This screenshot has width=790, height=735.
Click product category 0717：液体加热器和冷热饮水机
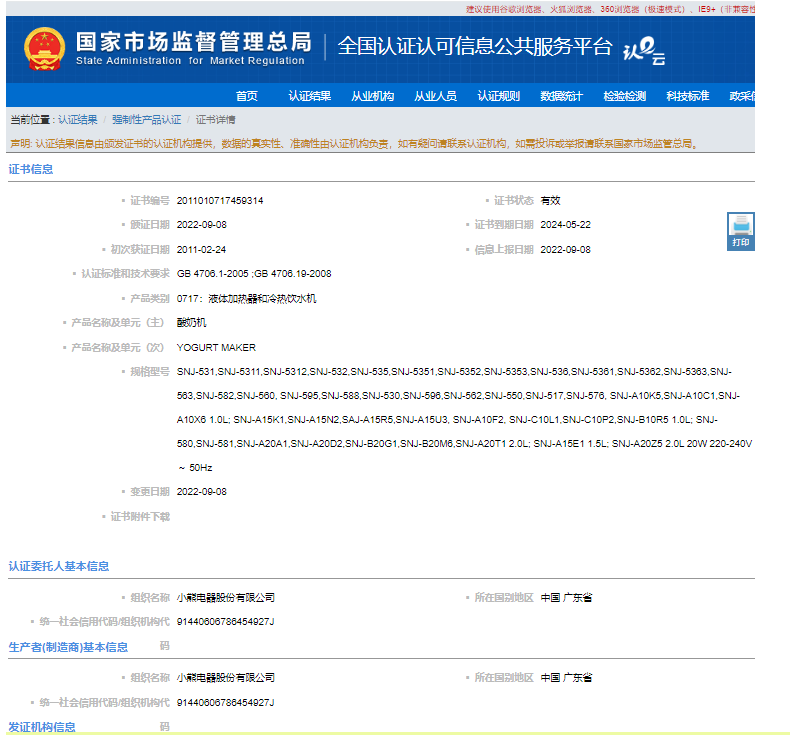coord(246,298)
